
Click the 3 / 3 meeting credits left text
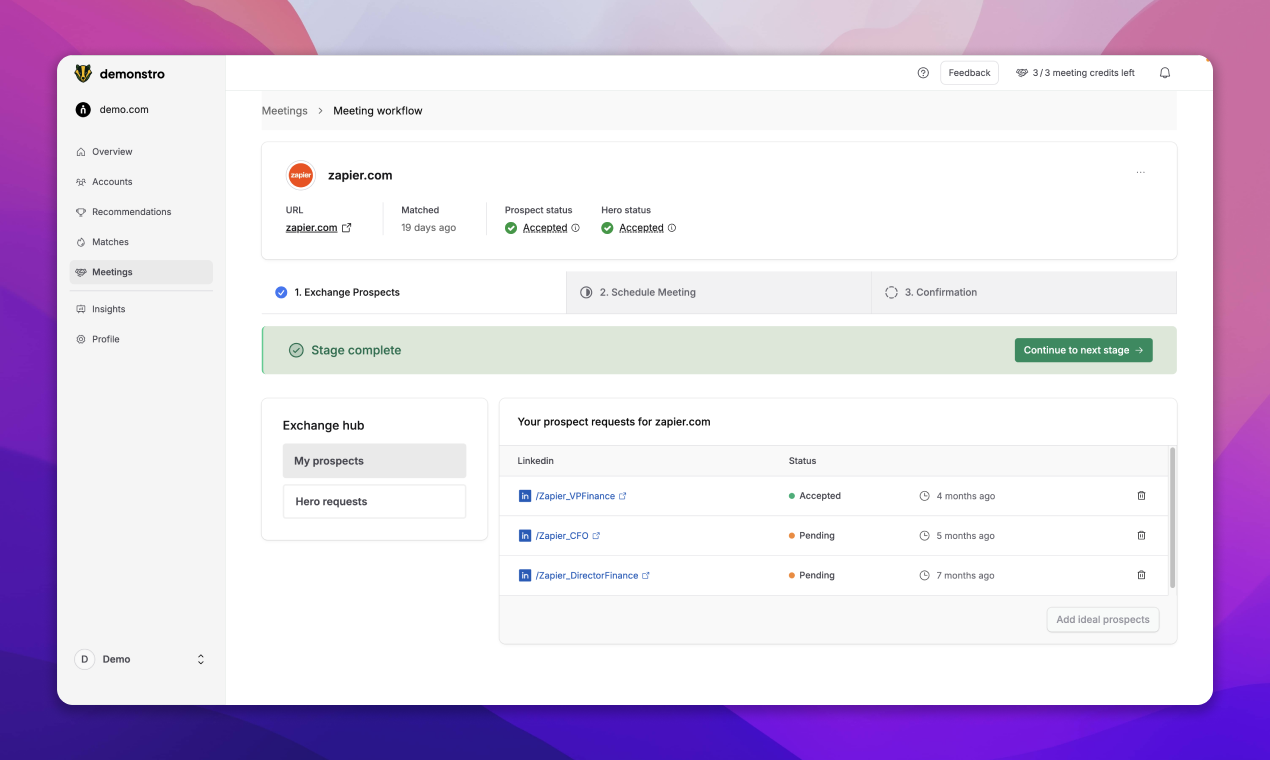1084,73
